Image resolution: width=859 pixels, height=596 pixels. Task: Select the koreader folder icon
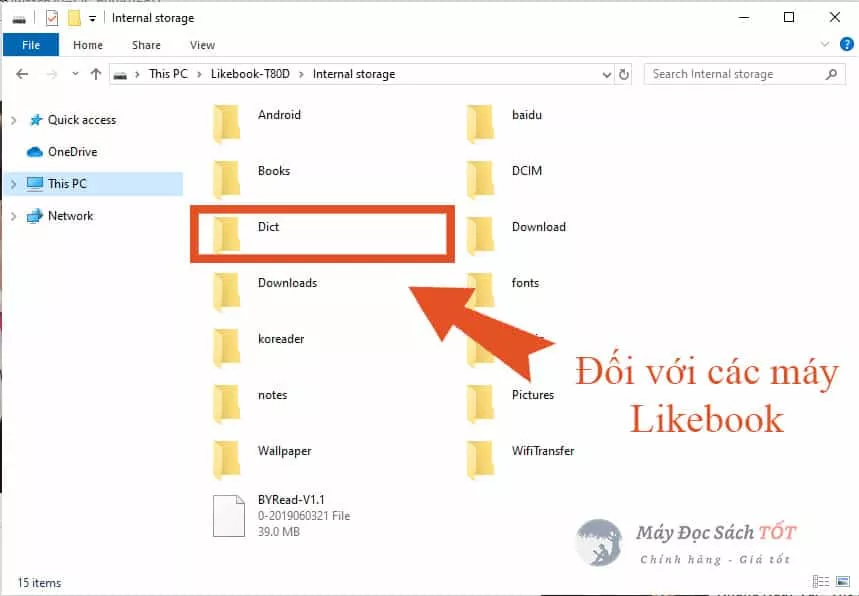[x=226, y=348]
